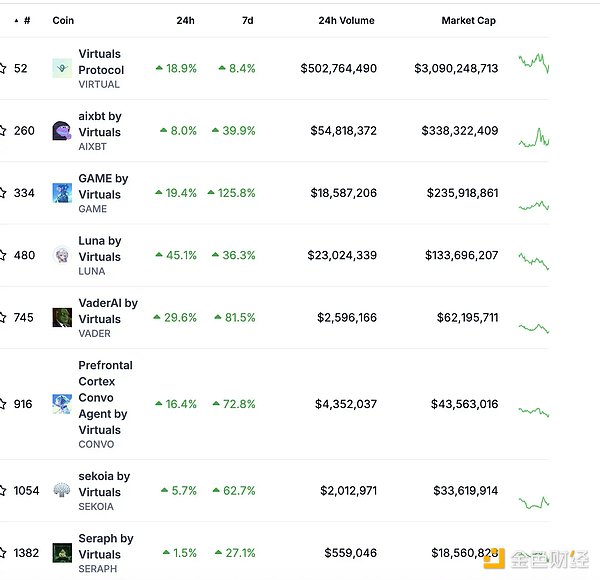Star the Luna by Virtuals row

click(x=3, y=255)
